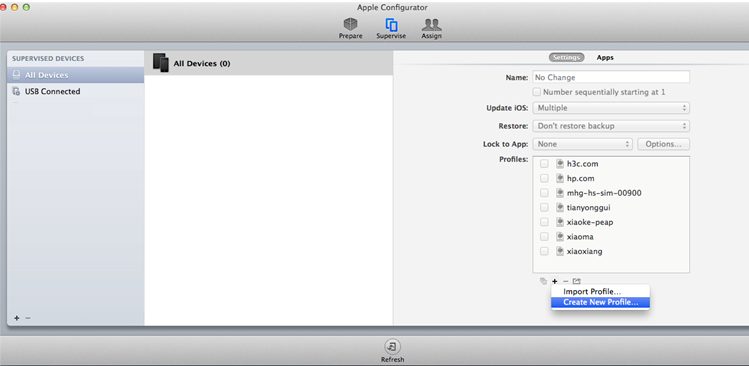This screenshot has width=749, height=366.
Task: Click the duplicate profile icon below list
Action: click(x=543, y=281)
